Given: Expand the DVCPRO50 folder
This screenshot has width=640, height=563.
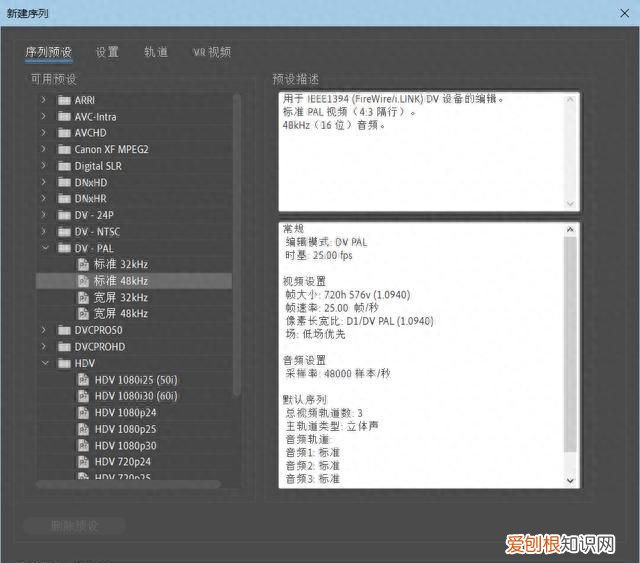Looking at the screenshot, I should tap(44, 329).
